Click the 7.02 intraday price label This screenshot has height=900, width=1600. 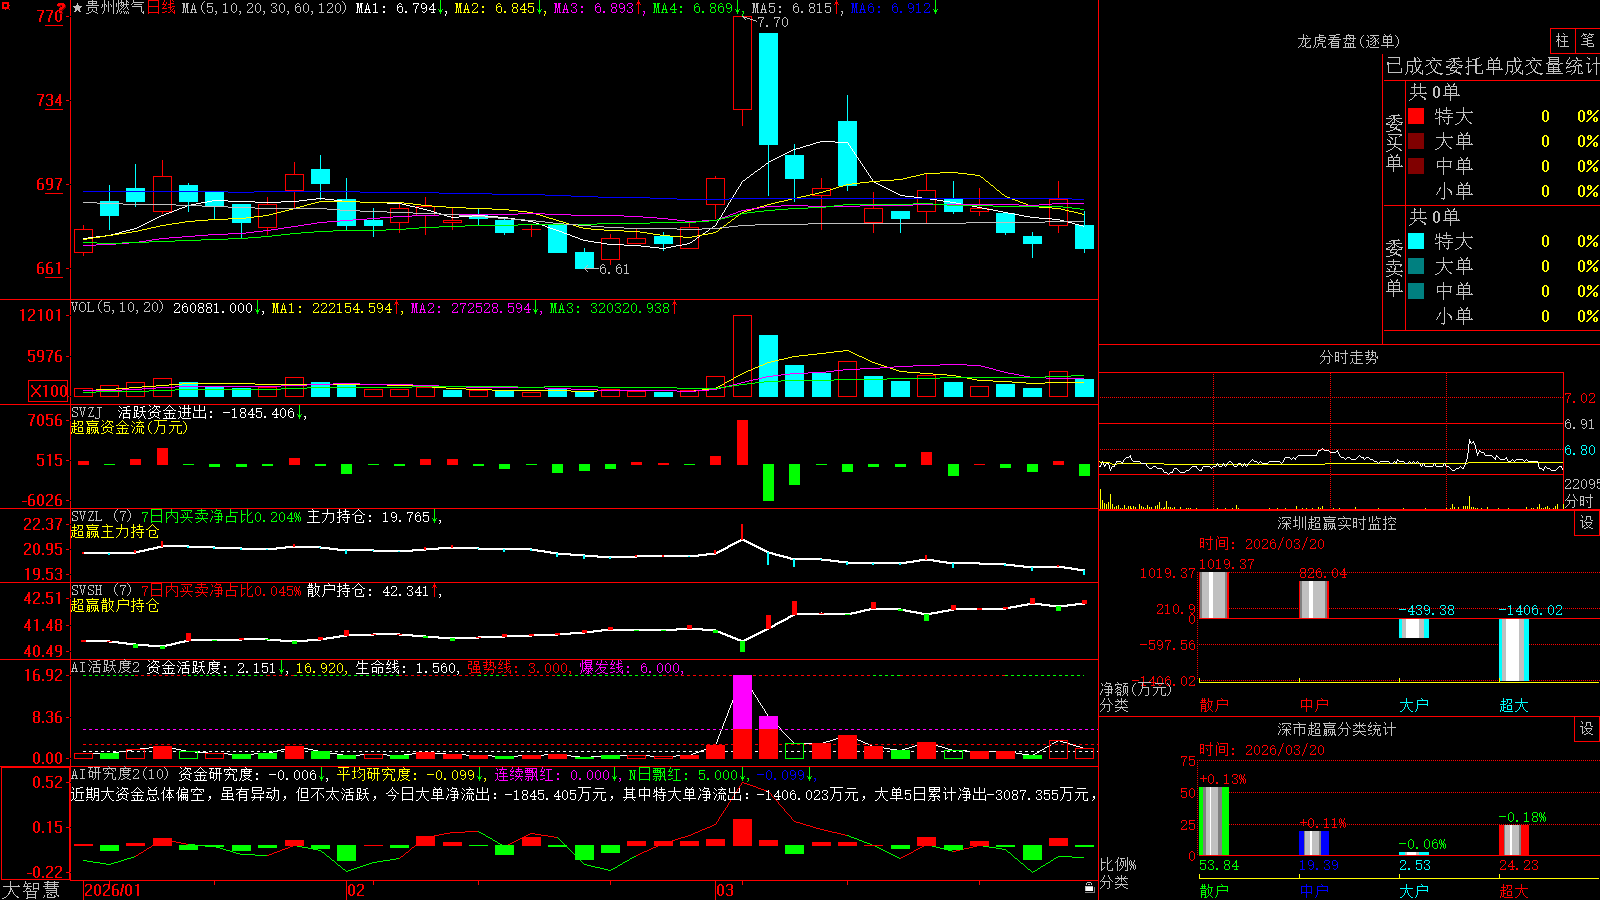(1580, 398)
